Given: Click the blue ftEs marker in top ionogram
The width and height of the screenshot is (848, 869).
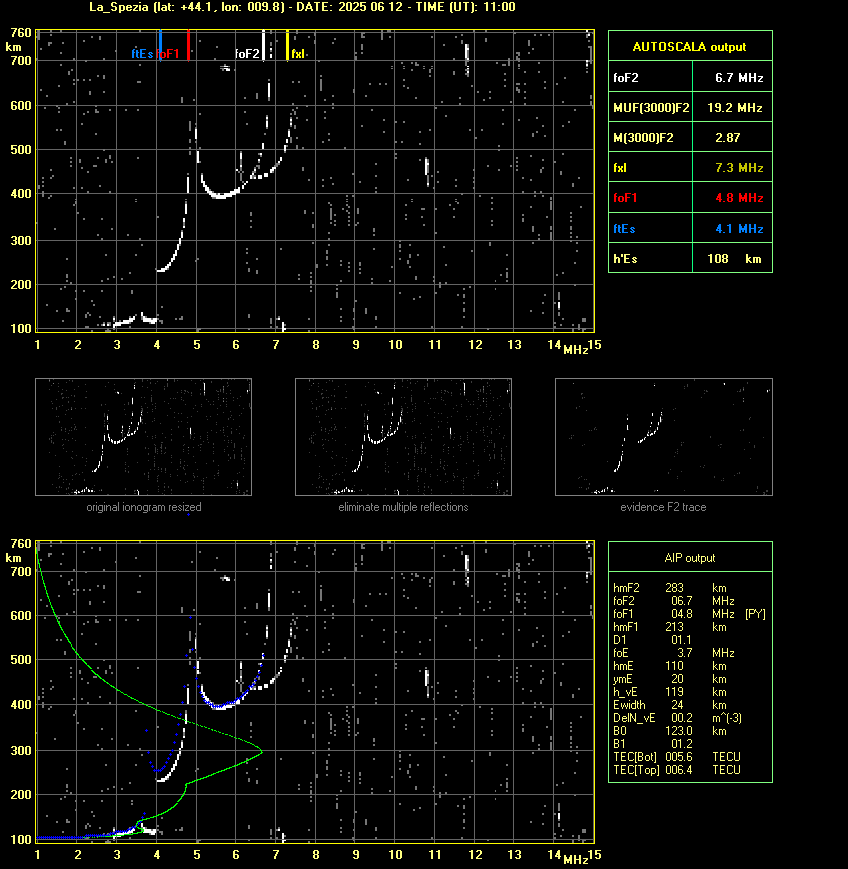Looking at the screenshot, I should point(160,45).
